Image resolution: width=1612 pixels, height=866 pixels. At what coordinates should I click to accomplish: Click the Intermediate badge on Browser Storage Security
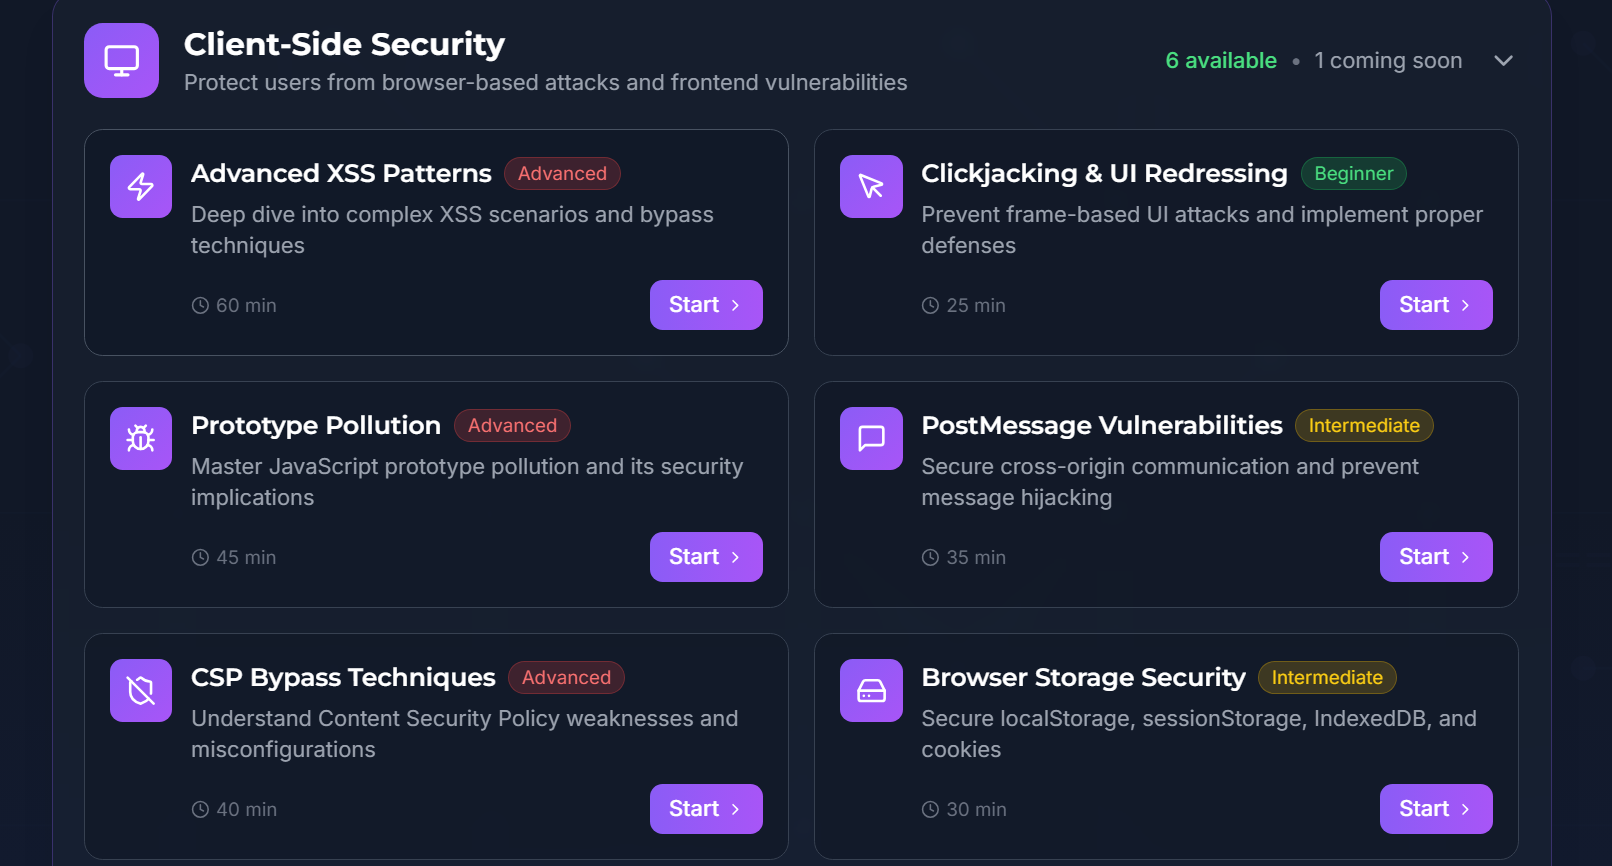1326,678
